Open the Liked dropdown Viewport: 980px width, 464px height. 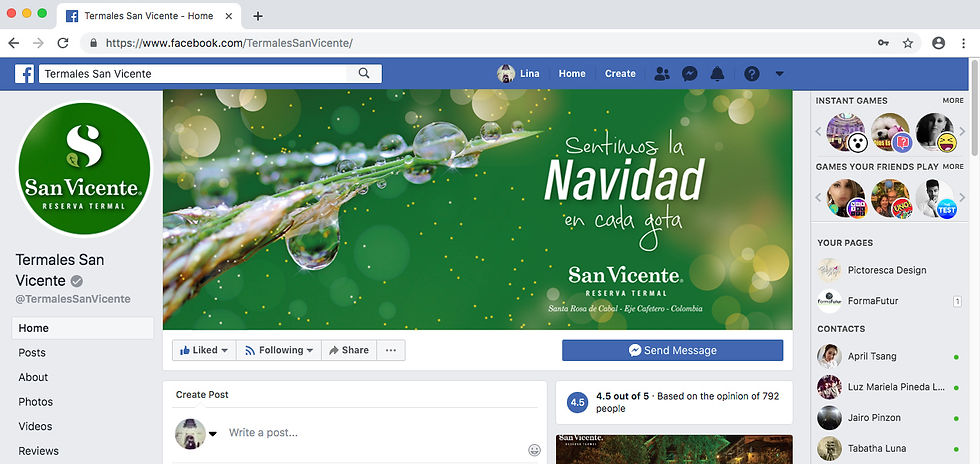(x=204, y=350)
